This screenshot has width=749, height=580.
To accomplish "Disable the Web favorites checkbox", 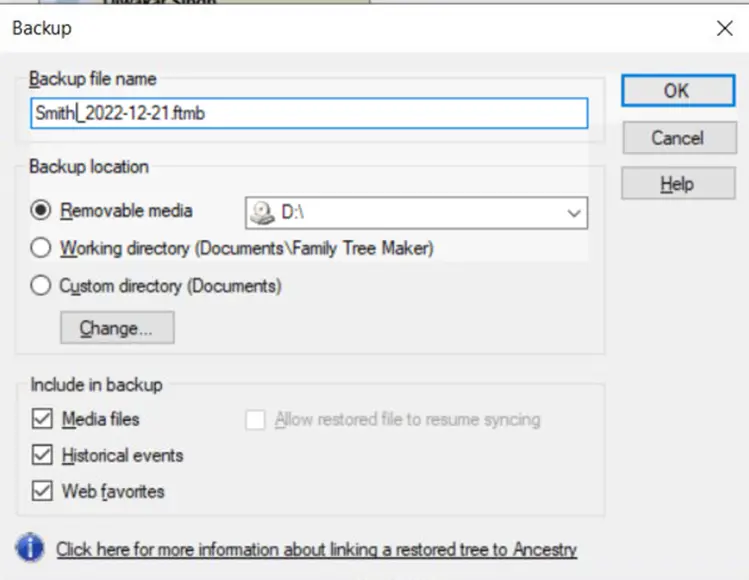I will (x=41, y=491).
